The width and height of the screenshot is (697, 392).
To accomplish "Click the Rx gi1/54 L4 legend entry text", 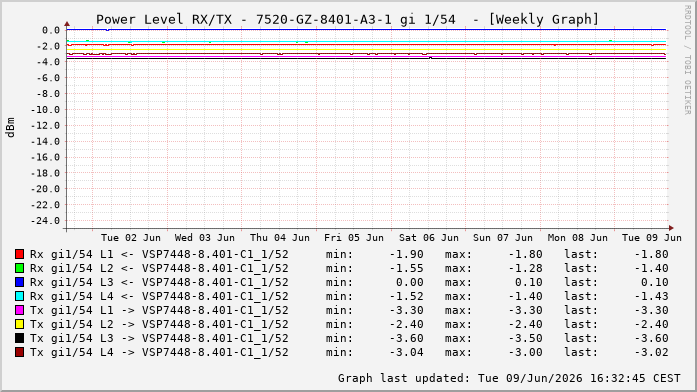I will click(159, 296).
